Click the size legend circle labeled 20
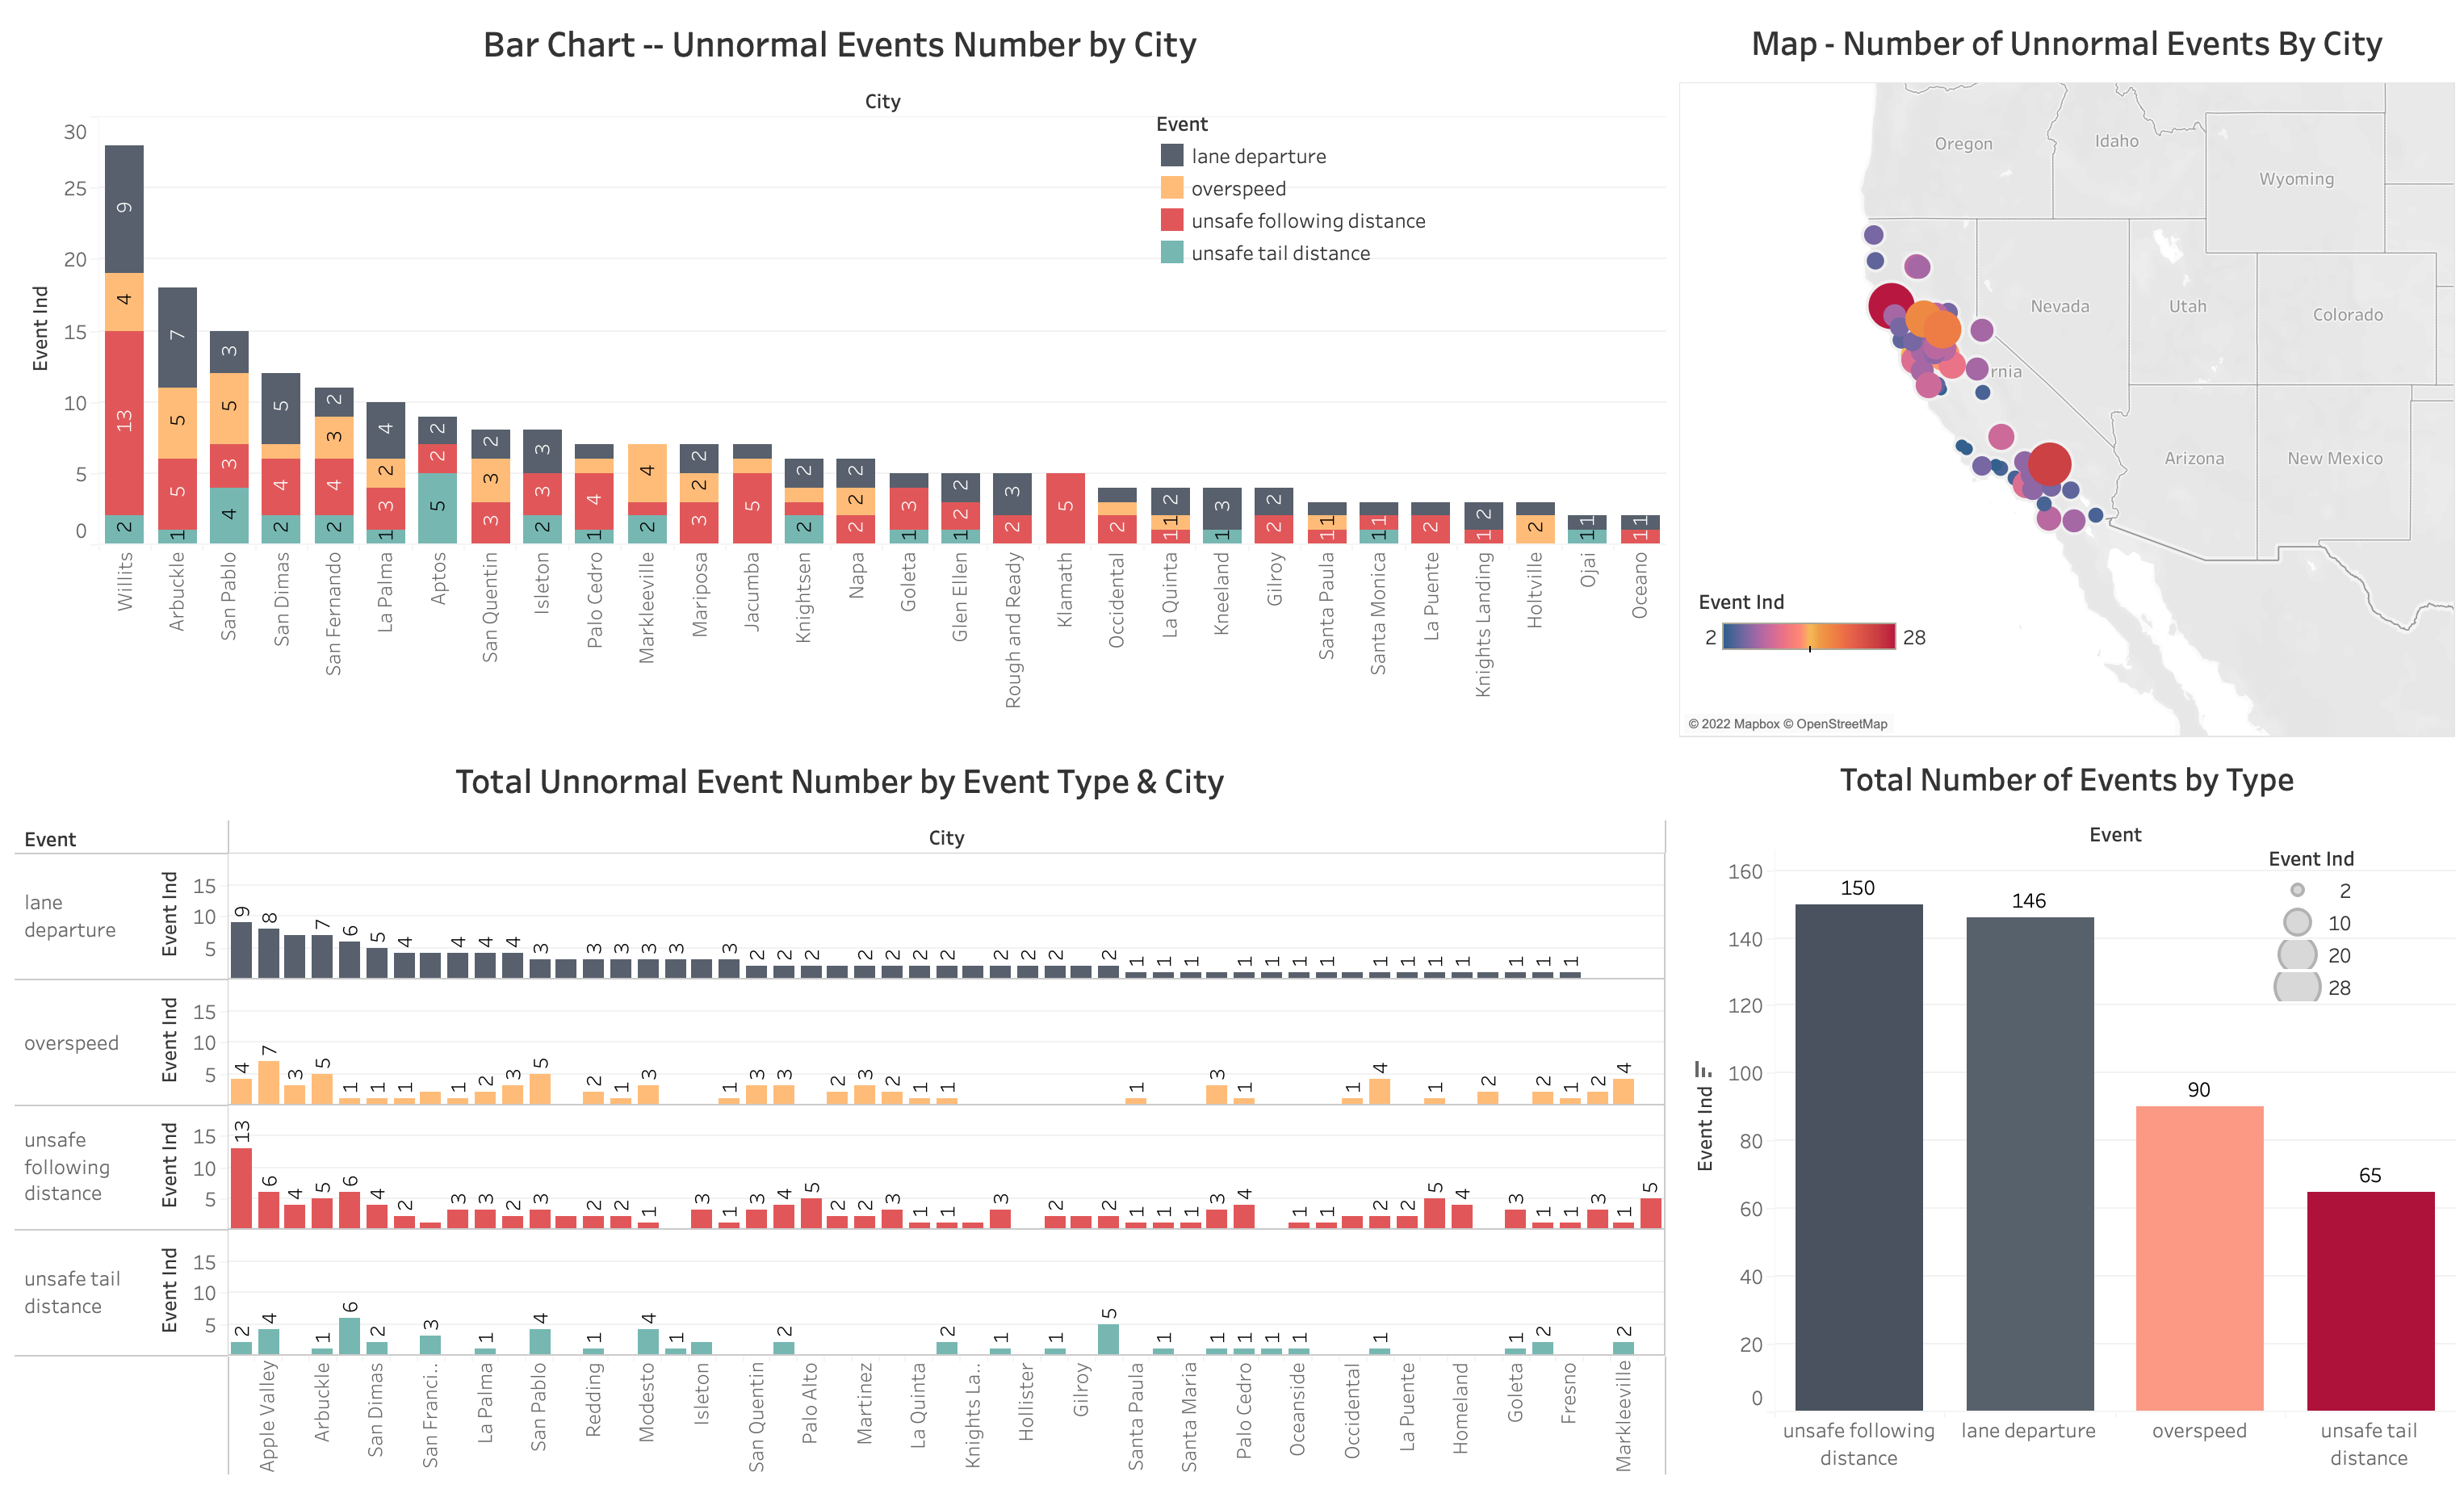2464x1489 pixels. coord(2297,954)
